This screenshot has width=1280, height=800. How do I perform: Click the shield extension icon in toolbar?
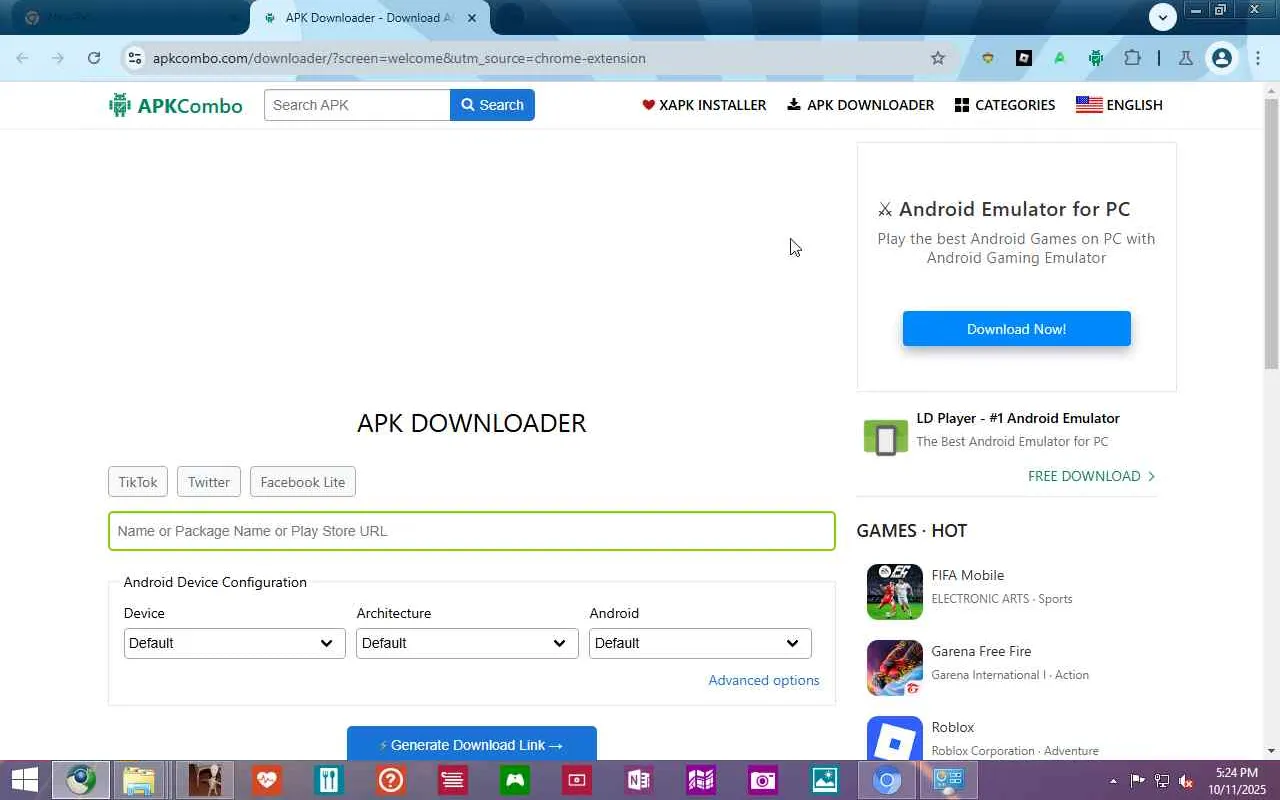988,58
